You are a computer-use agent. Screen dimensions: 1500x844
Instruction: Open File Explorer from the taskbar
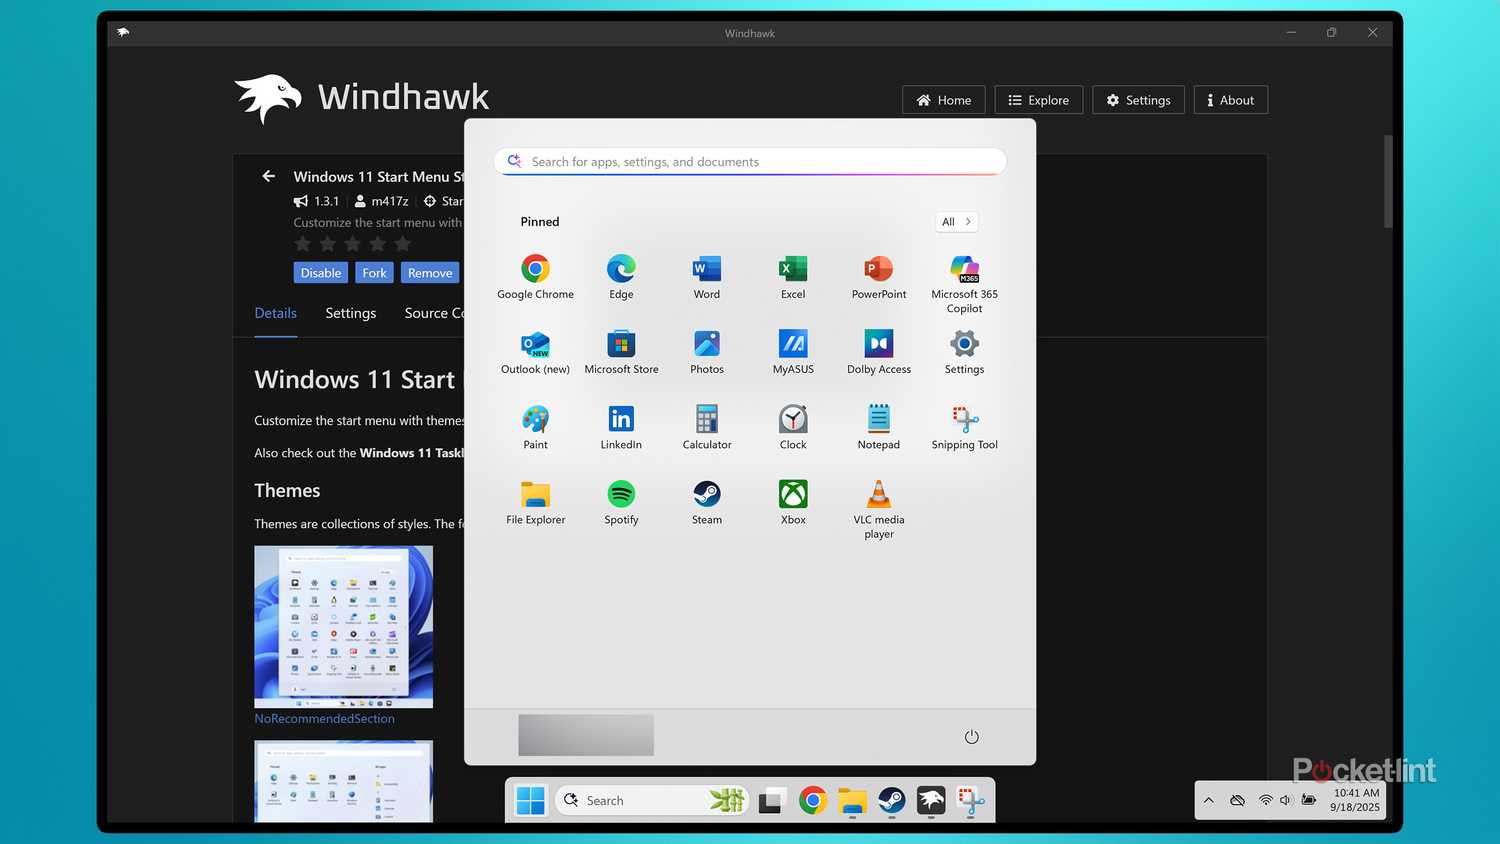click(852, 800)
